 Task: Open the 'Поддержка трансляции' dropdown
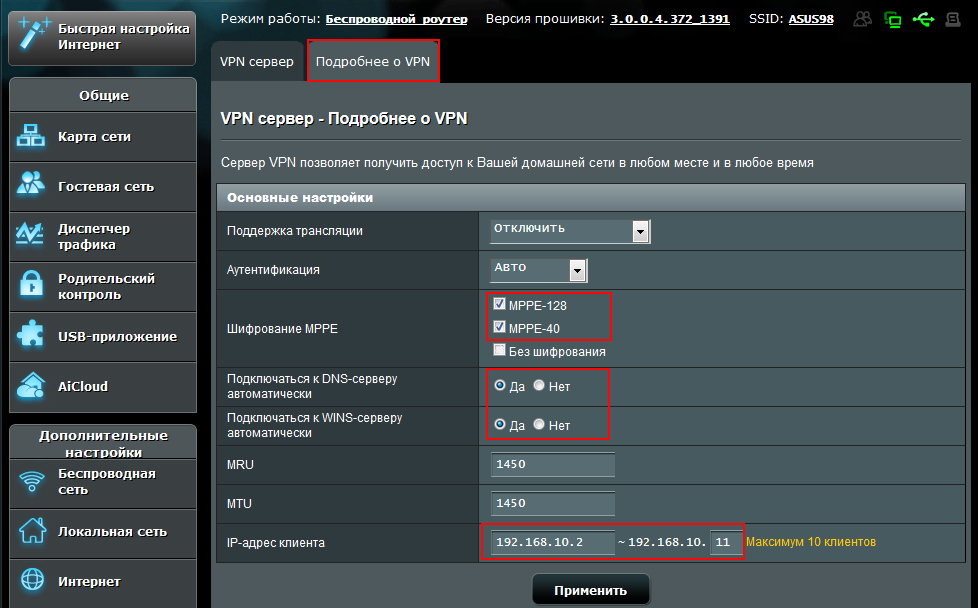[x=570, y=231]
